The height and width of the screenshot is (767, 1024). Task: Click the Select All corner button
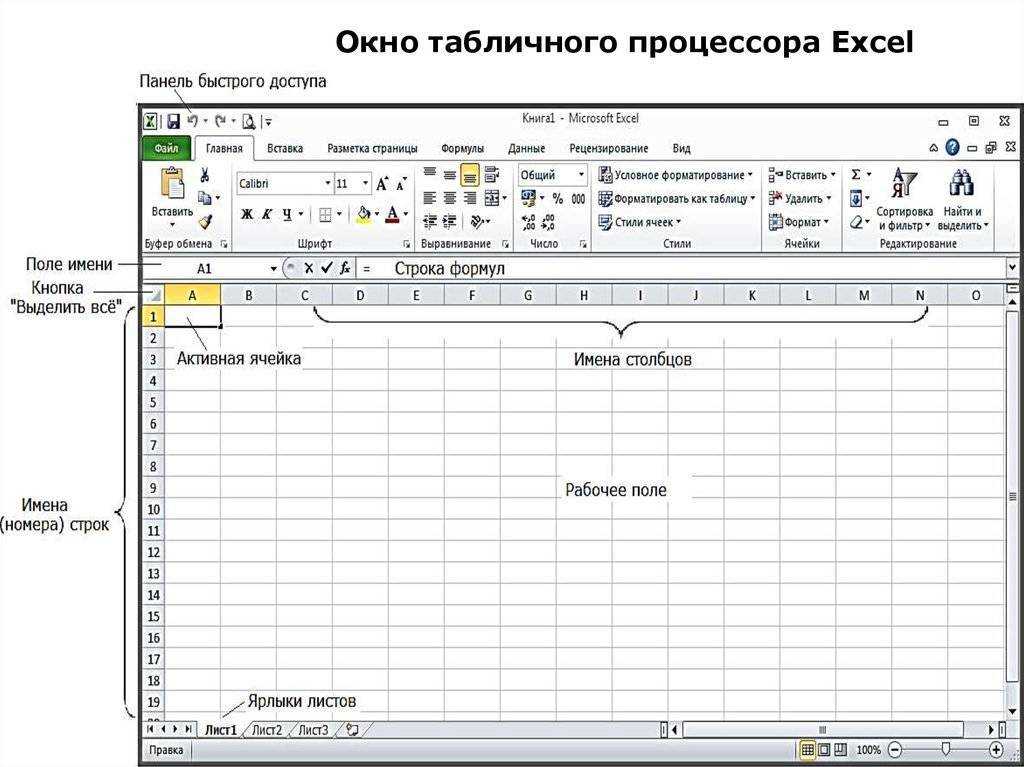tap(153, 295)
